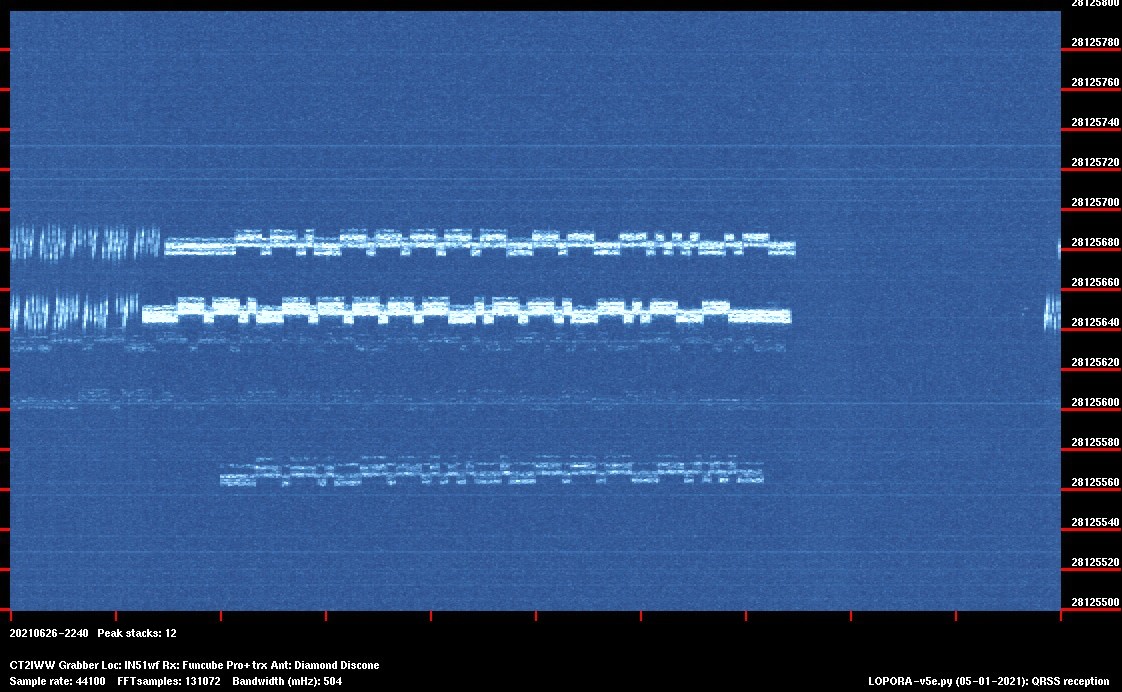Click the 28125500 frequency label
This screenshot has width=1122, height=692.
(x=1095, y=603)
